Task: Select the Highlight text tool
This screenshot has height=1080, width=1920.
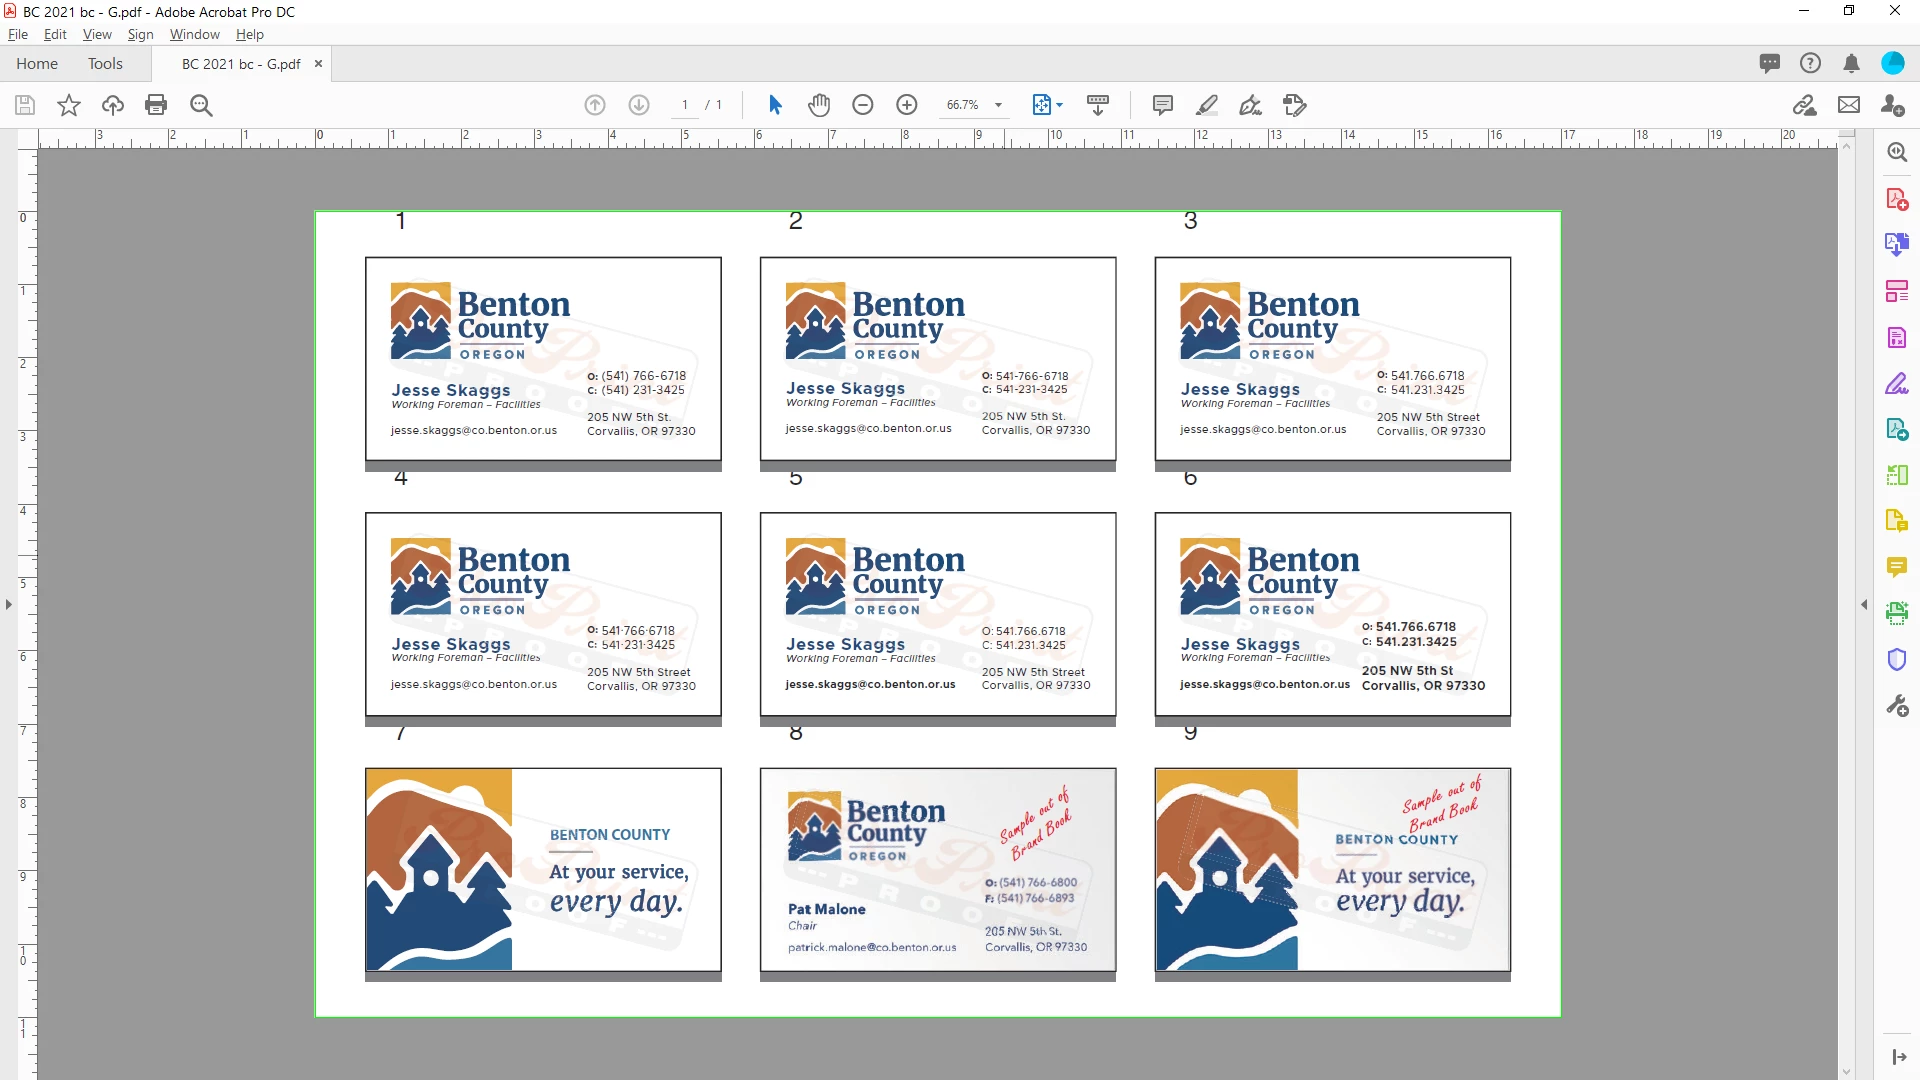Action: click(x=1207, y=105)
